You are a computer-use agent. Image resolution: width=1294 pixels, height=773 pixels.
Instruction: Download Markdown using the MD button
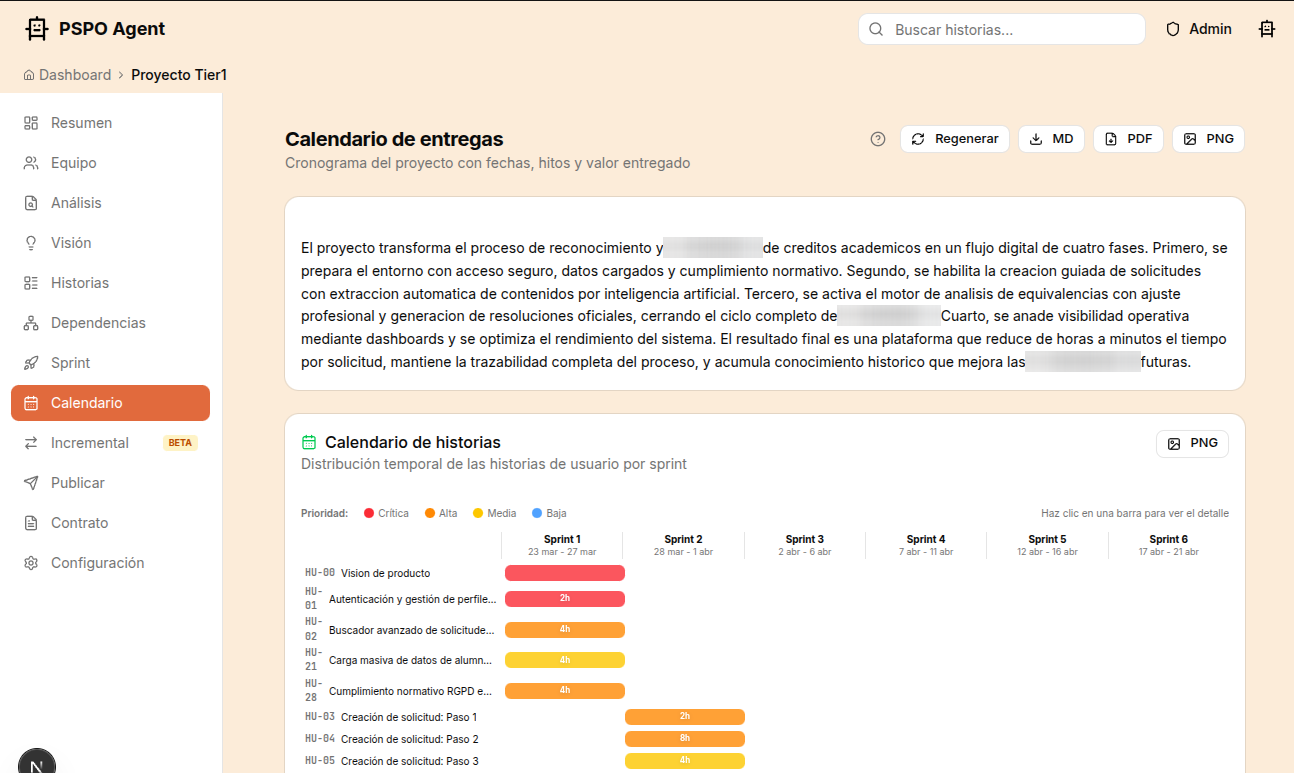point(1051,139)
